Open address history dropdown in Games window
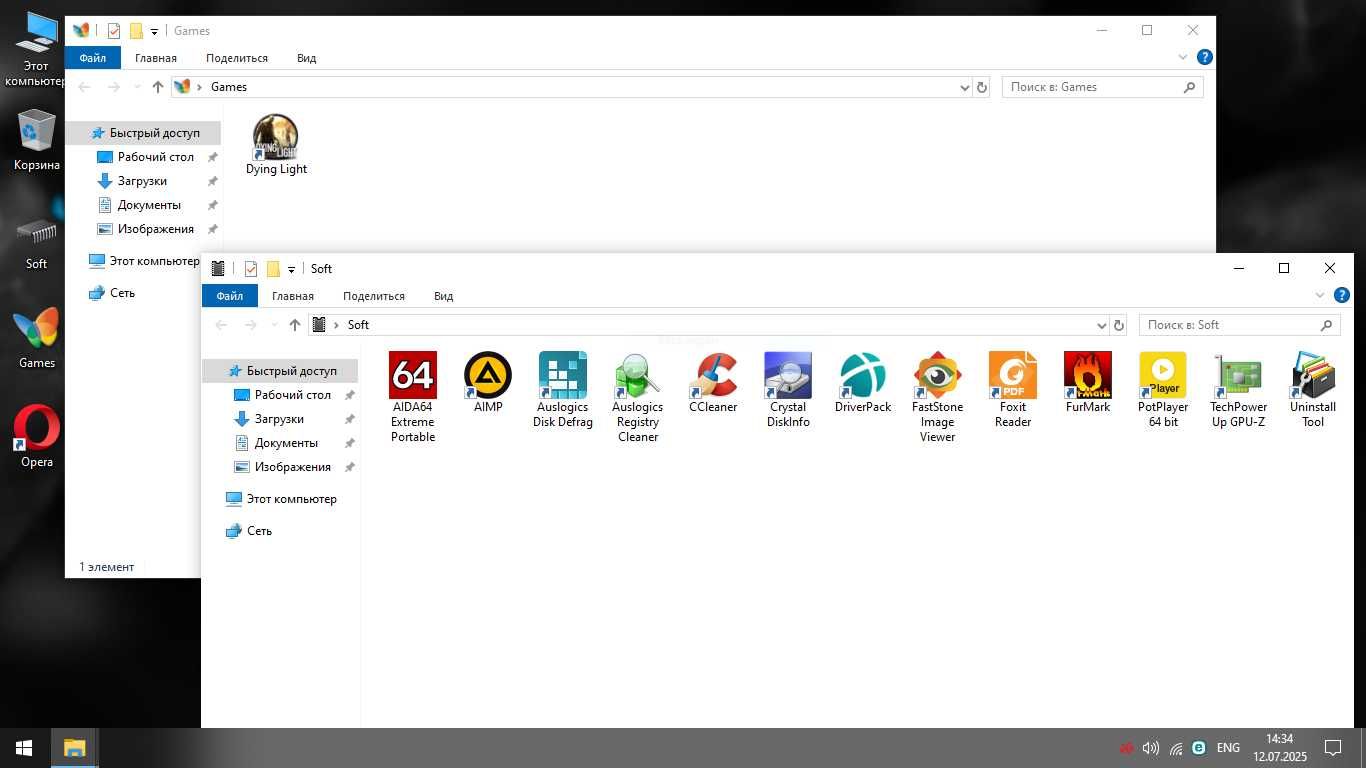Image resolution: width=1366 pixels, height=768 pixels. click(964, 87)
